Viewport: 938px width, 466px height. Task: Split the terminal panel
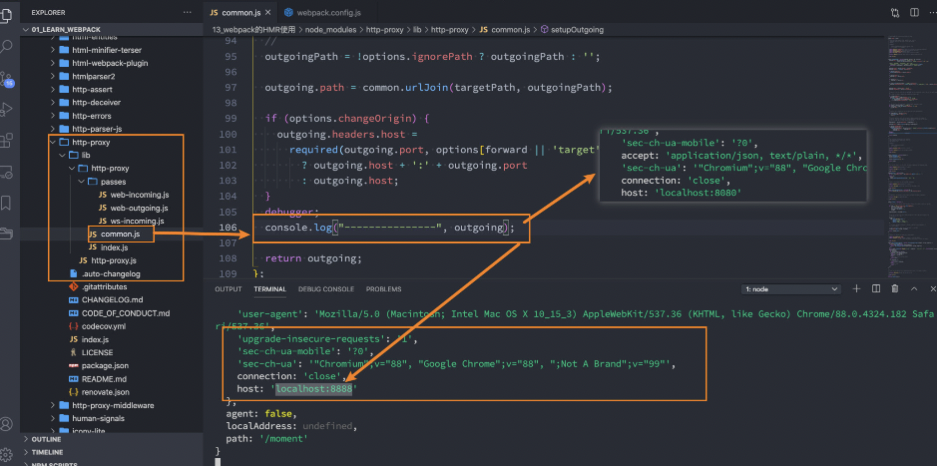(876, 289)
